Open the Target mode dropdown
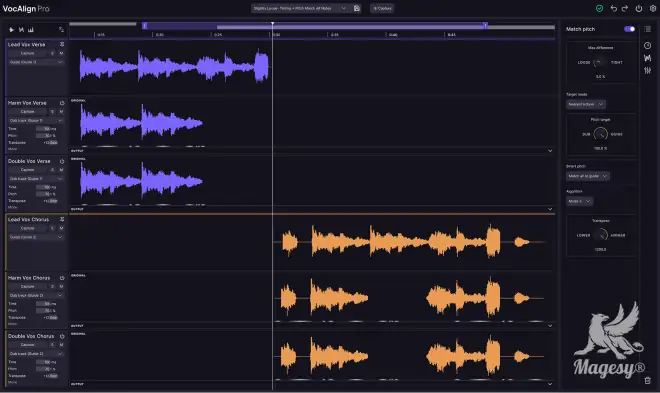Image resolution: width=660 pixels, height=393 pixels. coord(586,104)
